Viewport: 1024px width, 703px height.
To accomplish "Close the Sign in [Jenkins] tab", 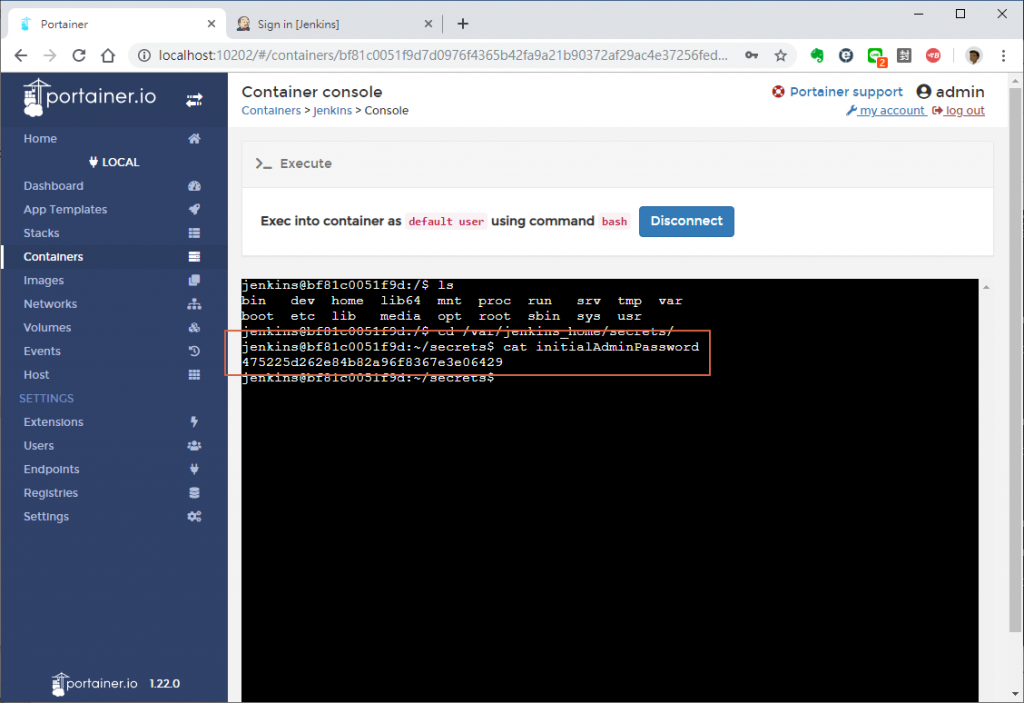I will (x=428, y=24).
